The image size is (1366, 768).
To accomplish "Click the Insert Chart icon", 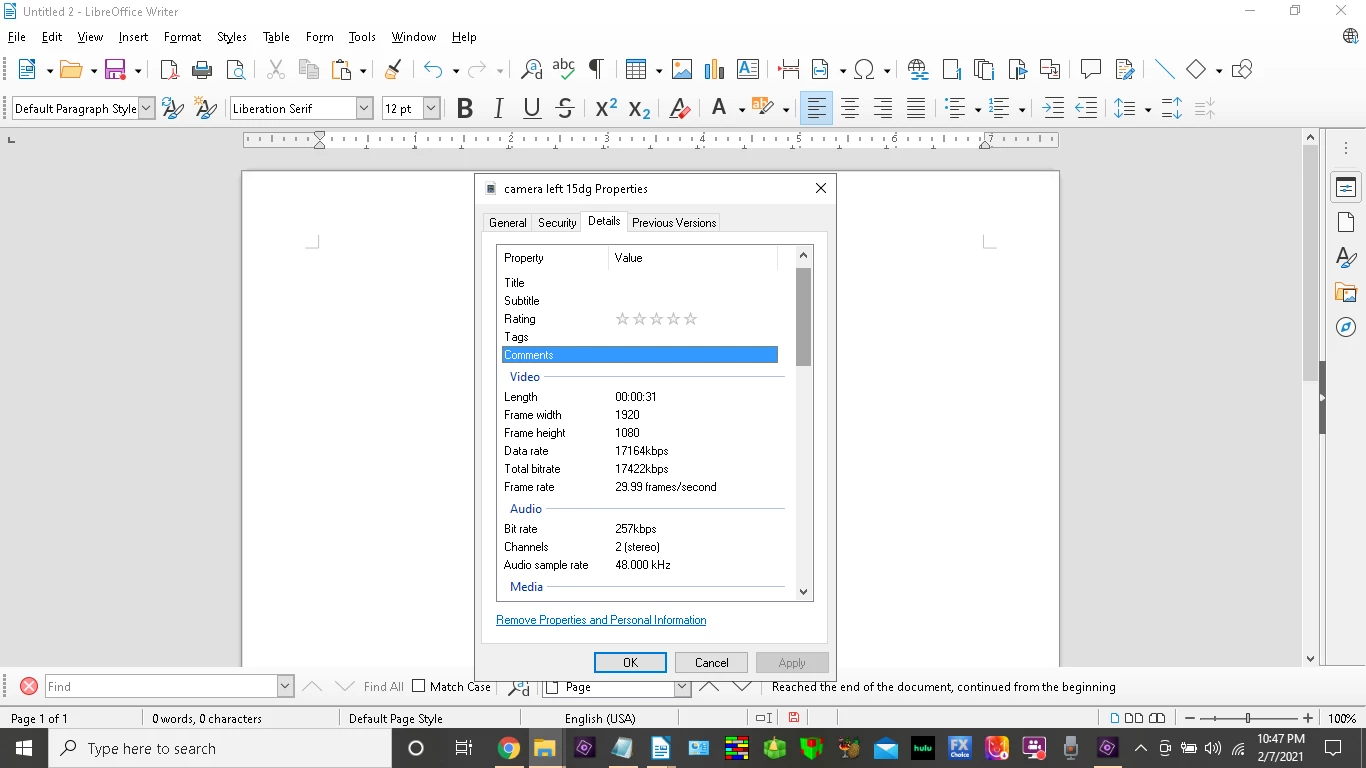I will tap(714, 69).
